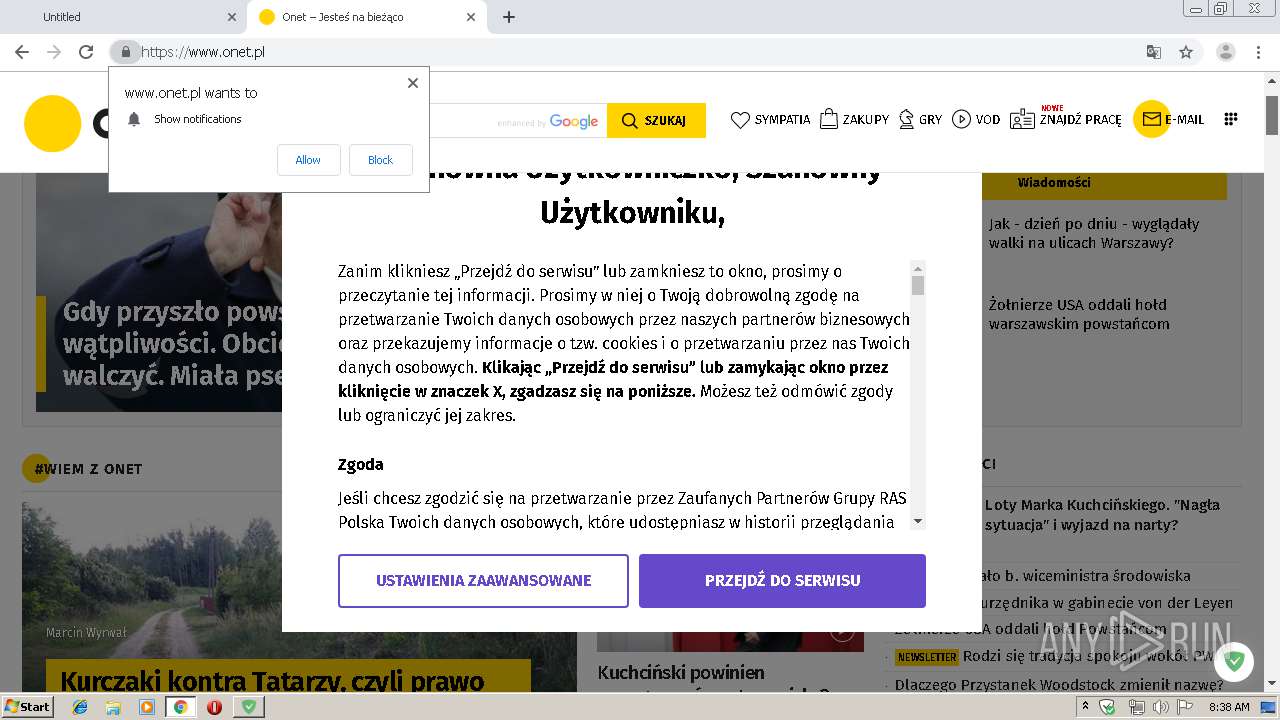Click the 8:38 AM system clock
Viewport: 1280px width, 720px height.
tap(1229, 707)
